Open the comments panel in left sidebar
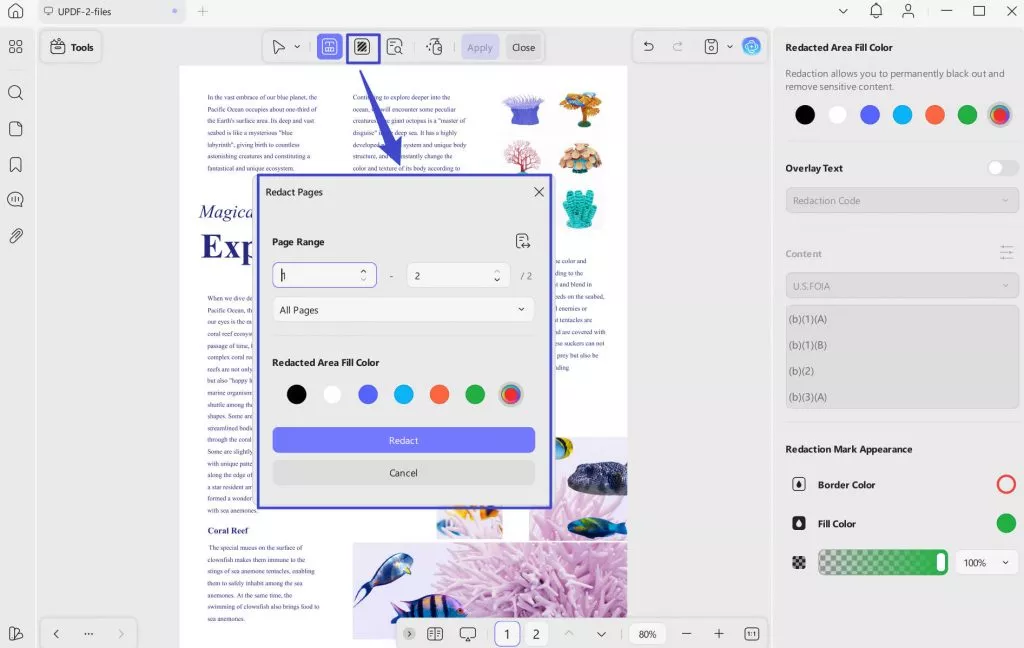The height and width of the screenshot is (648, 1024). (16, 199)
